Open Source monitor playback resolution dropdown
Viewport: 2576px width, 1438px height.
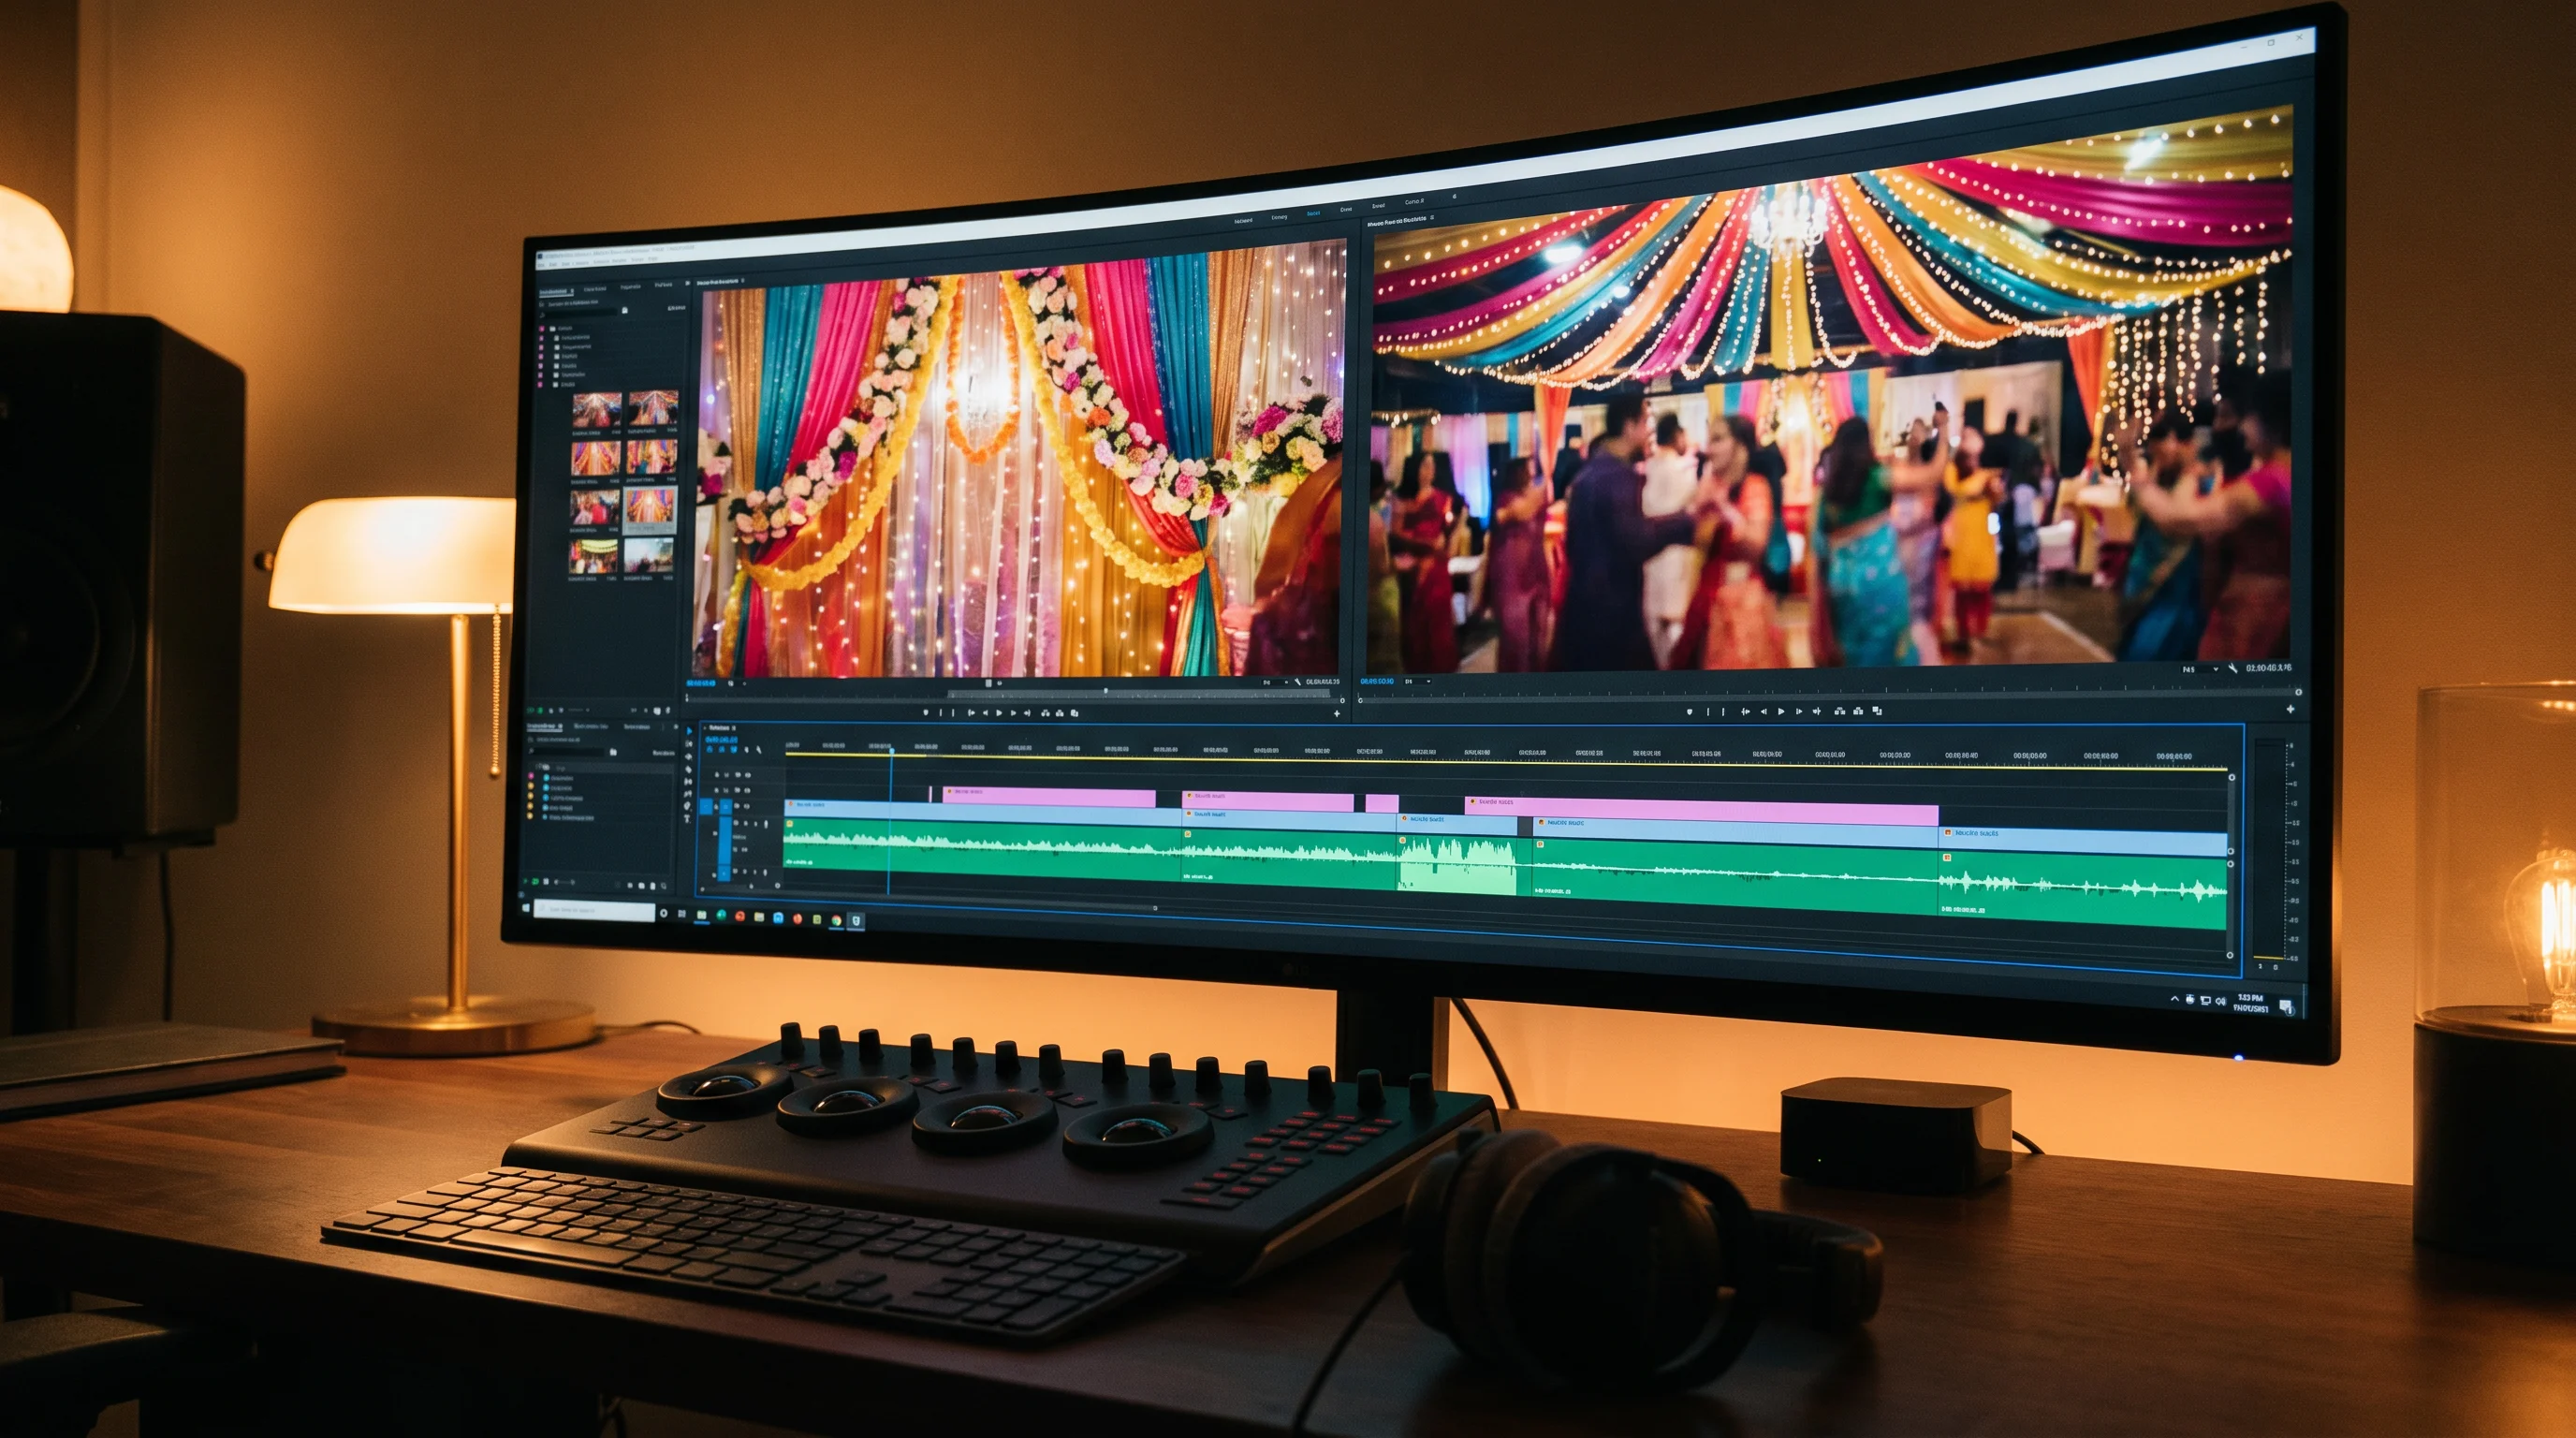coord(1273,682)
